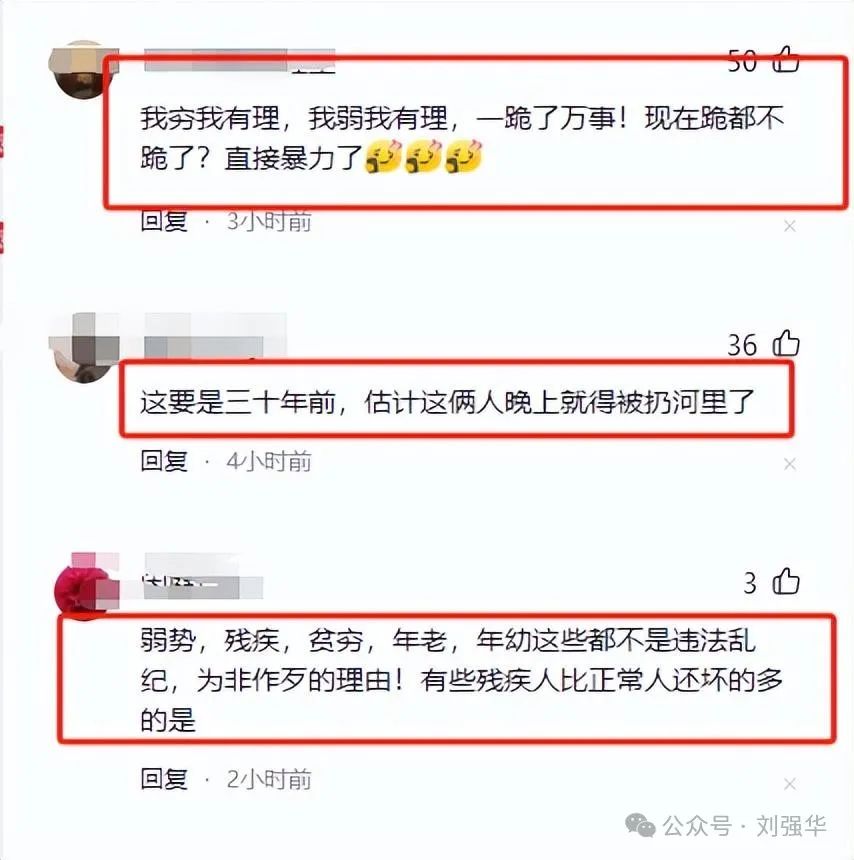Click 回复 under the 2小时前 comment

click(164, 779)
